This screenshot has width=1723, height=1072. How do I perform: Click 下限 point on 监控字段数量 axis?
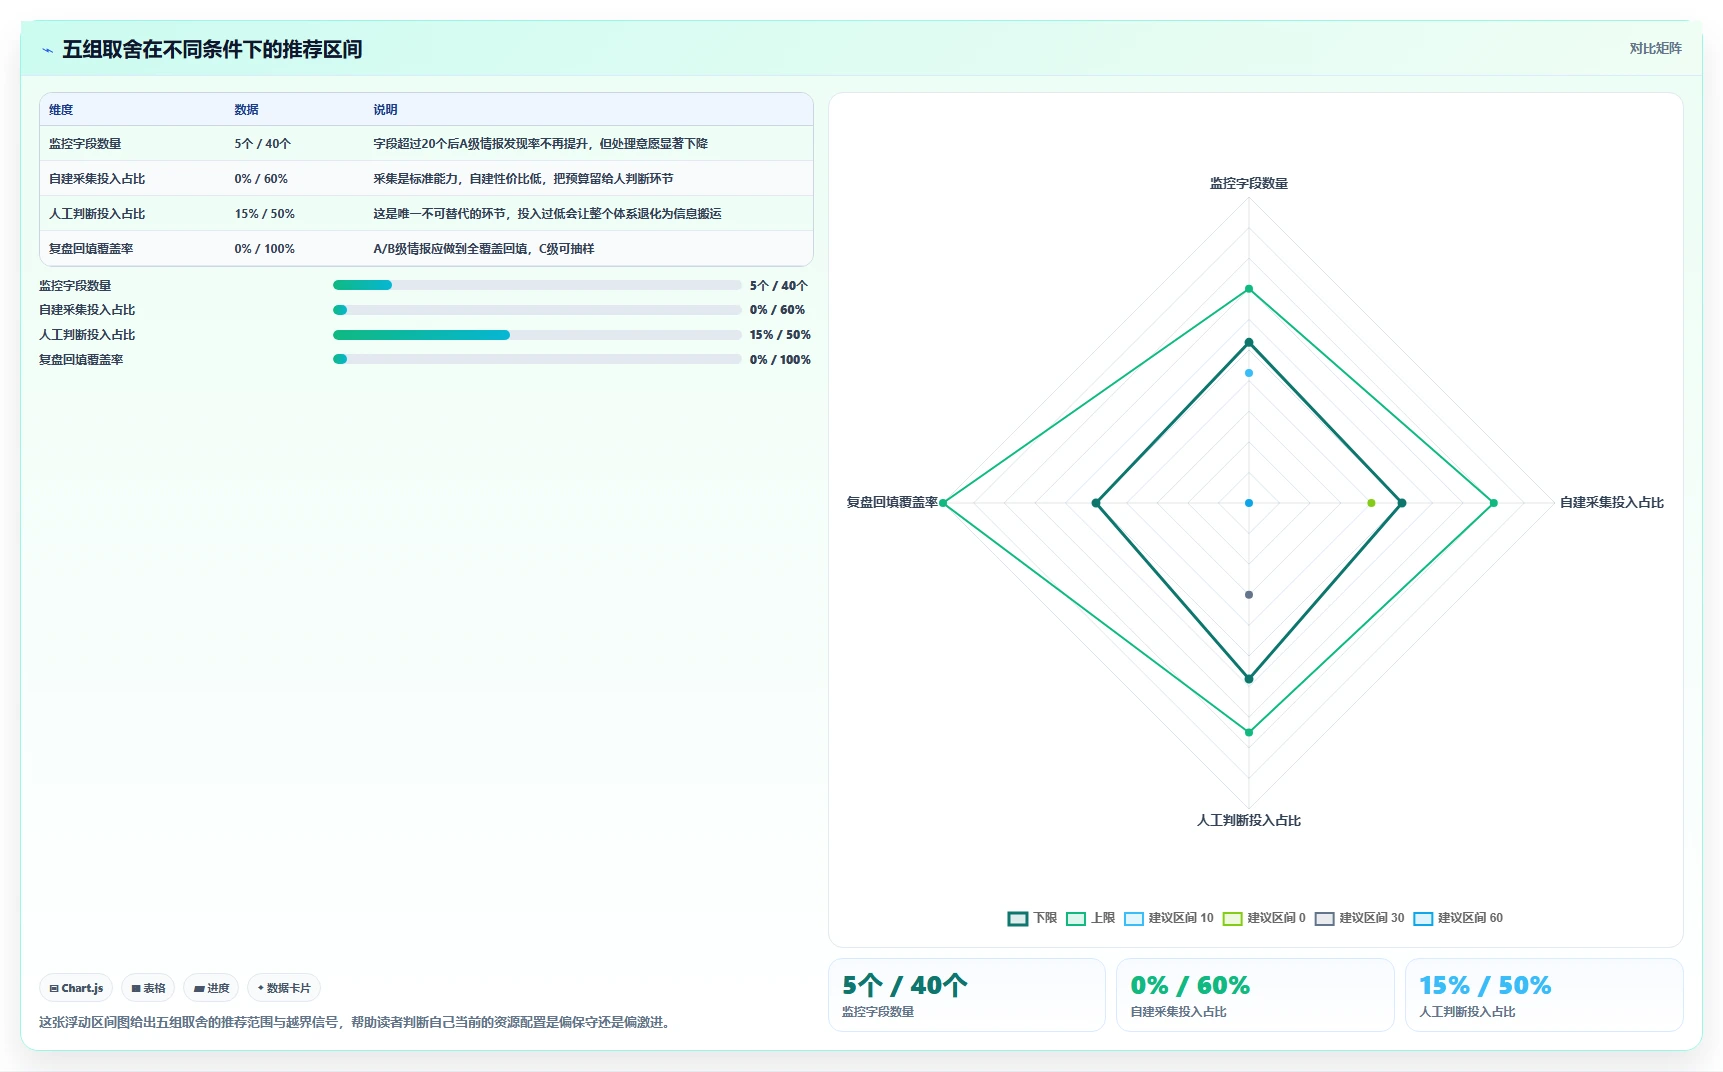(x=1249, y=343)
